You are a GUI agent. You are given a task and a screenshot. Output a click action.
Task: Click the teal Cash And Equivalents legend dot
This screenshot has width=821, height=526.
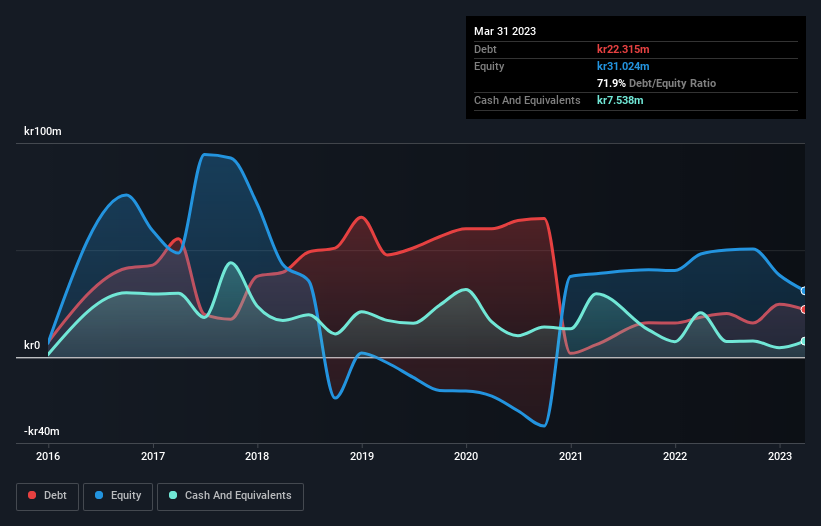(173, 495)
